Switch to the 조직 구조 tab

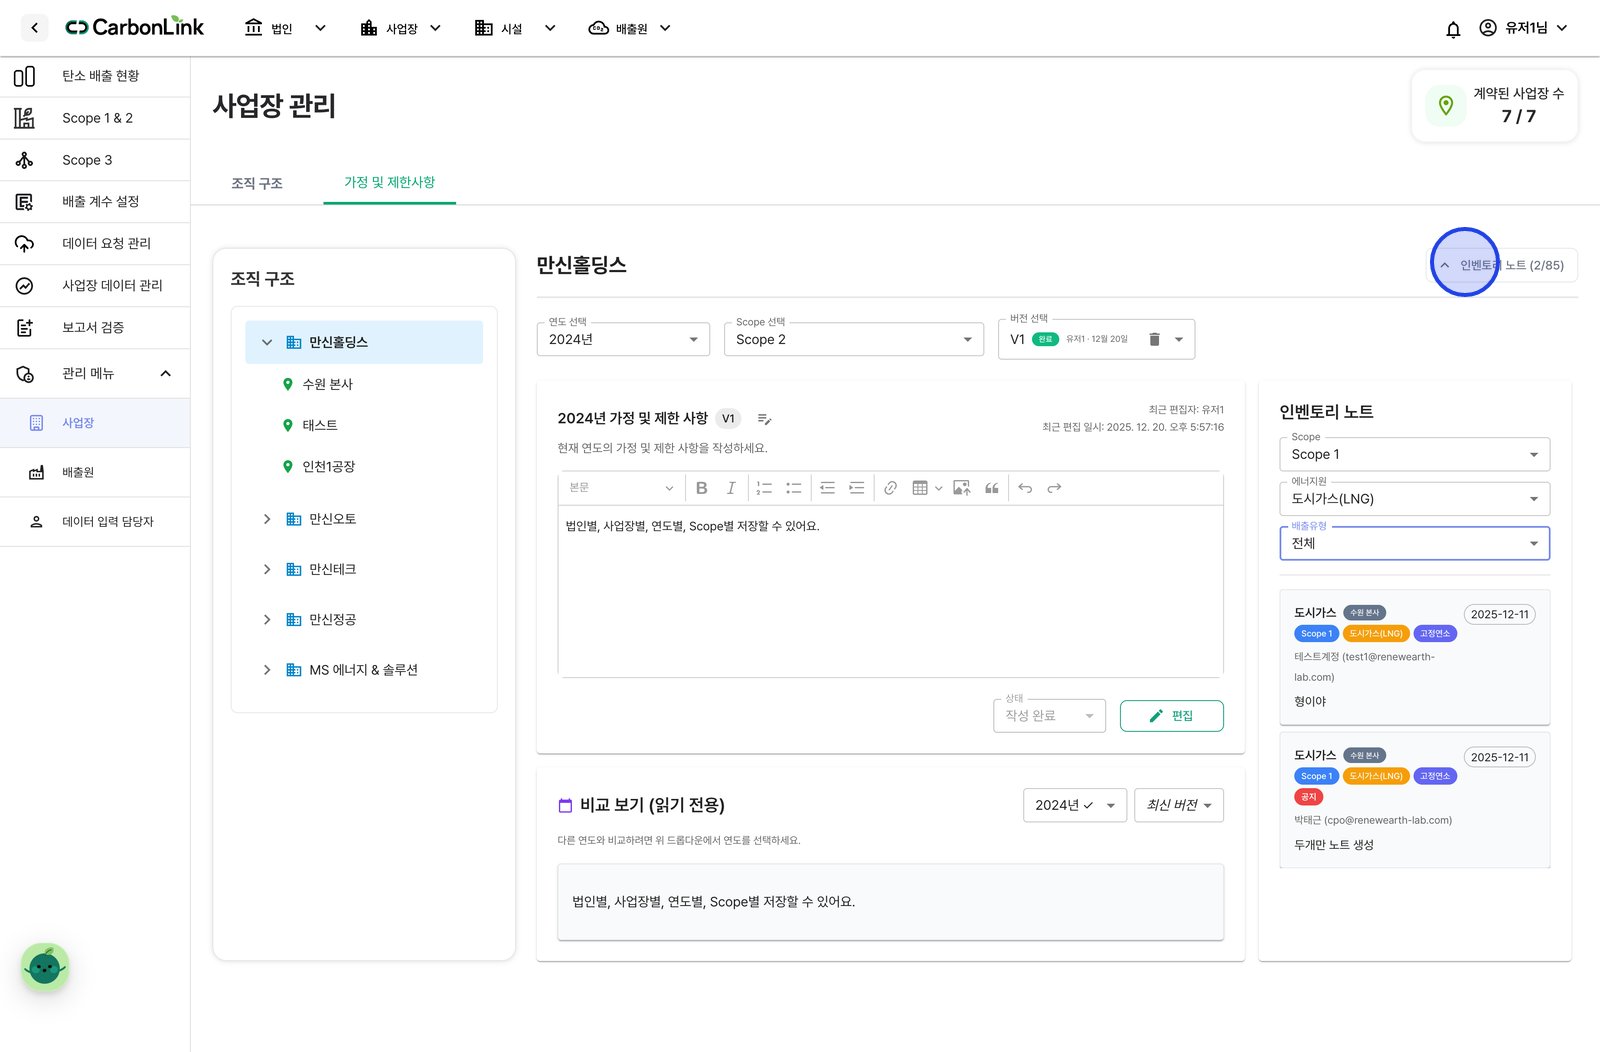tap(257, 183)
